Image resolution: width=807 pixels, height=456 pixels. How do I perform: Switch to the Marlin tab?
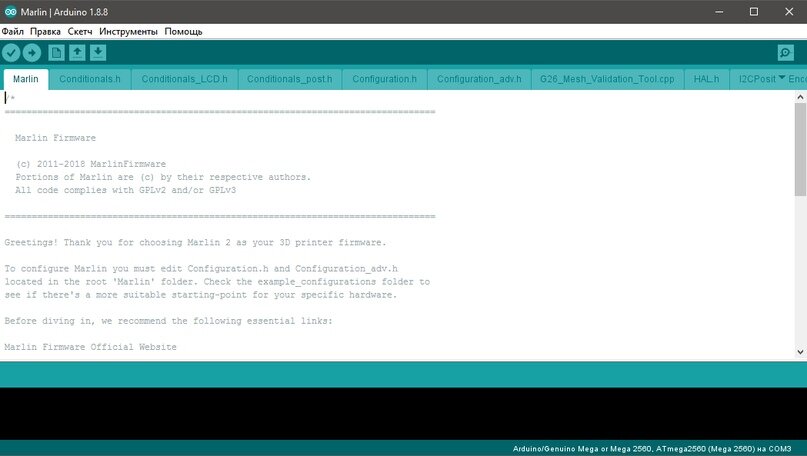[x=26, y=79]
